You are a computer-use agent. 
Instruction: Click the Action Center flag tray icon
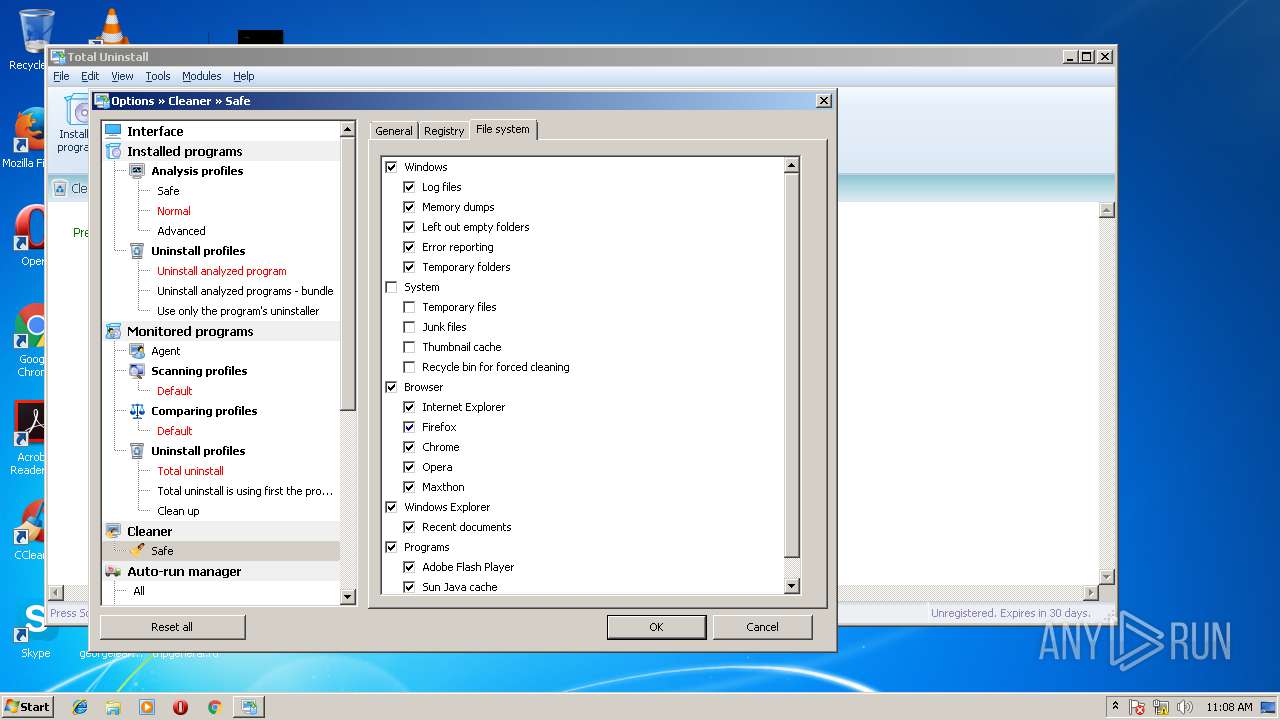tap(1137, 707)
